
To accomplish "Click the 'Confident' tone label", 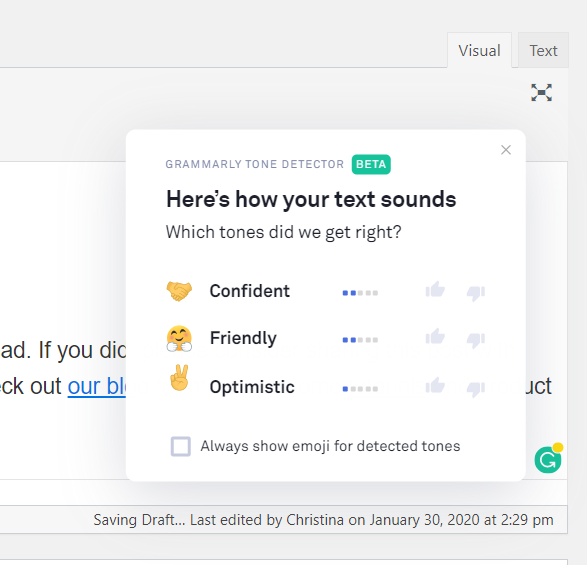I will 250,291.
